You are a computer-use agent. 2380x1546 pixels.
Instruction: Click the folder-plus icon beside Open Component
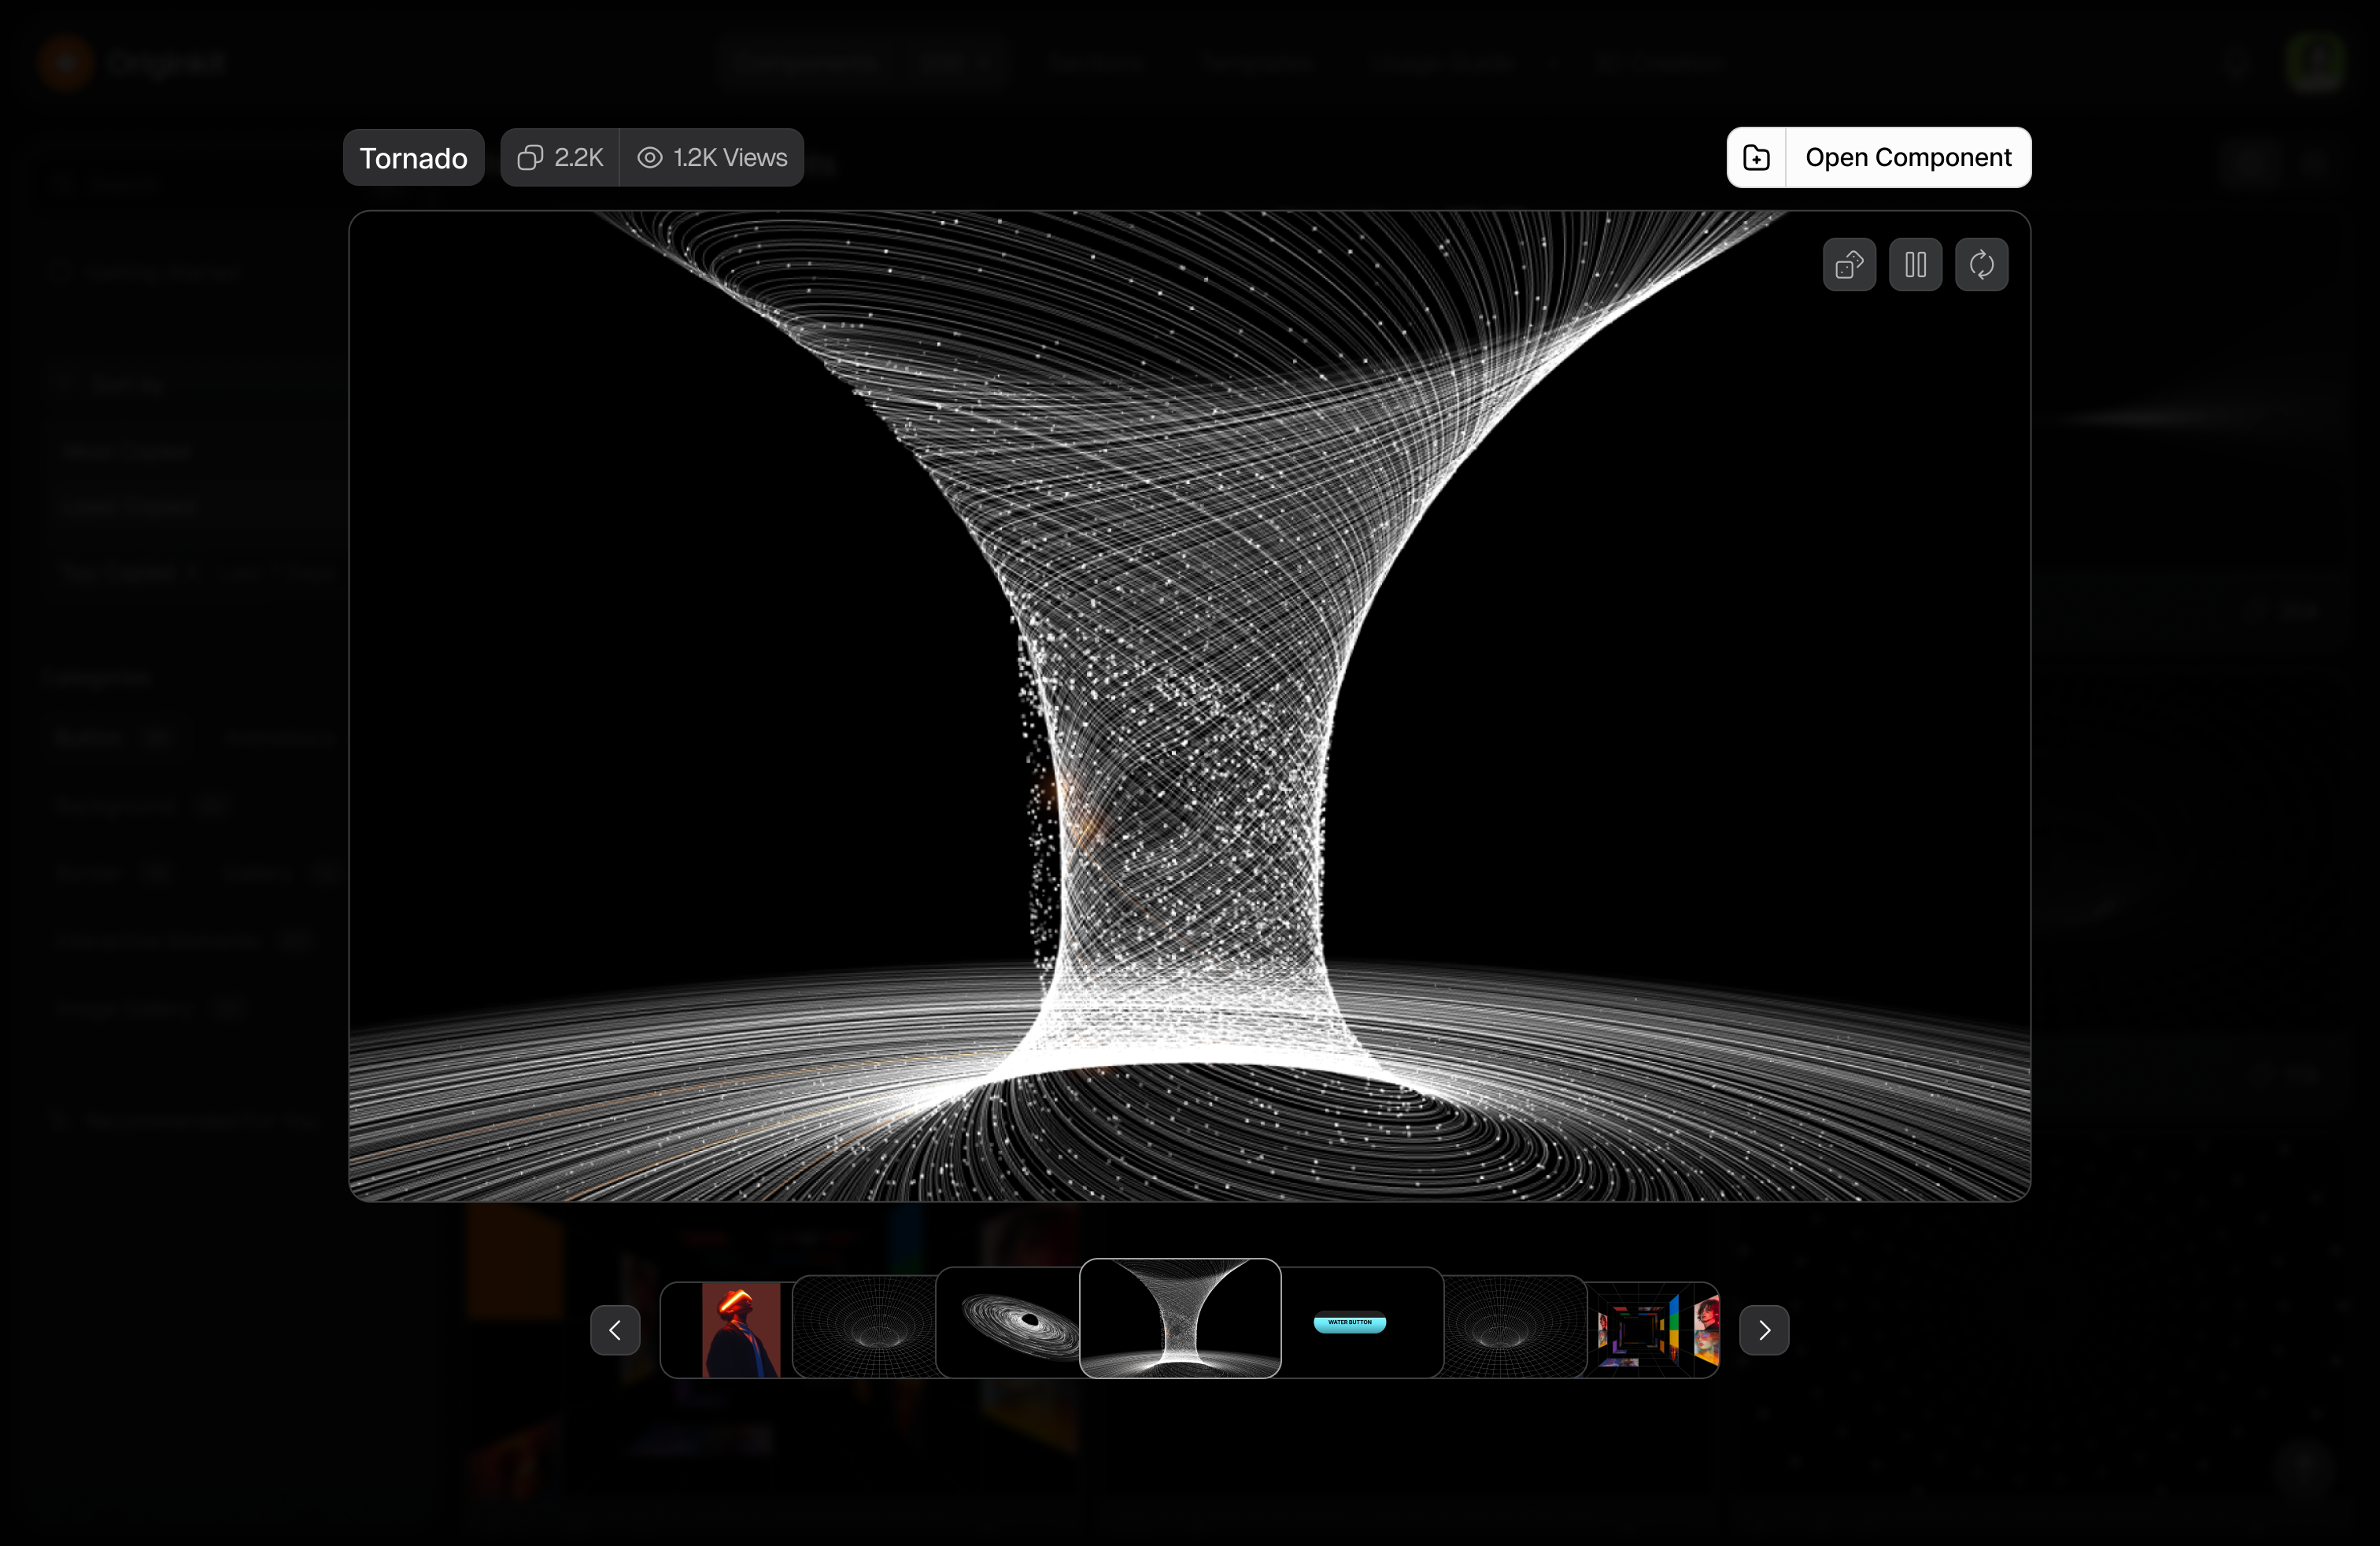1757,157
